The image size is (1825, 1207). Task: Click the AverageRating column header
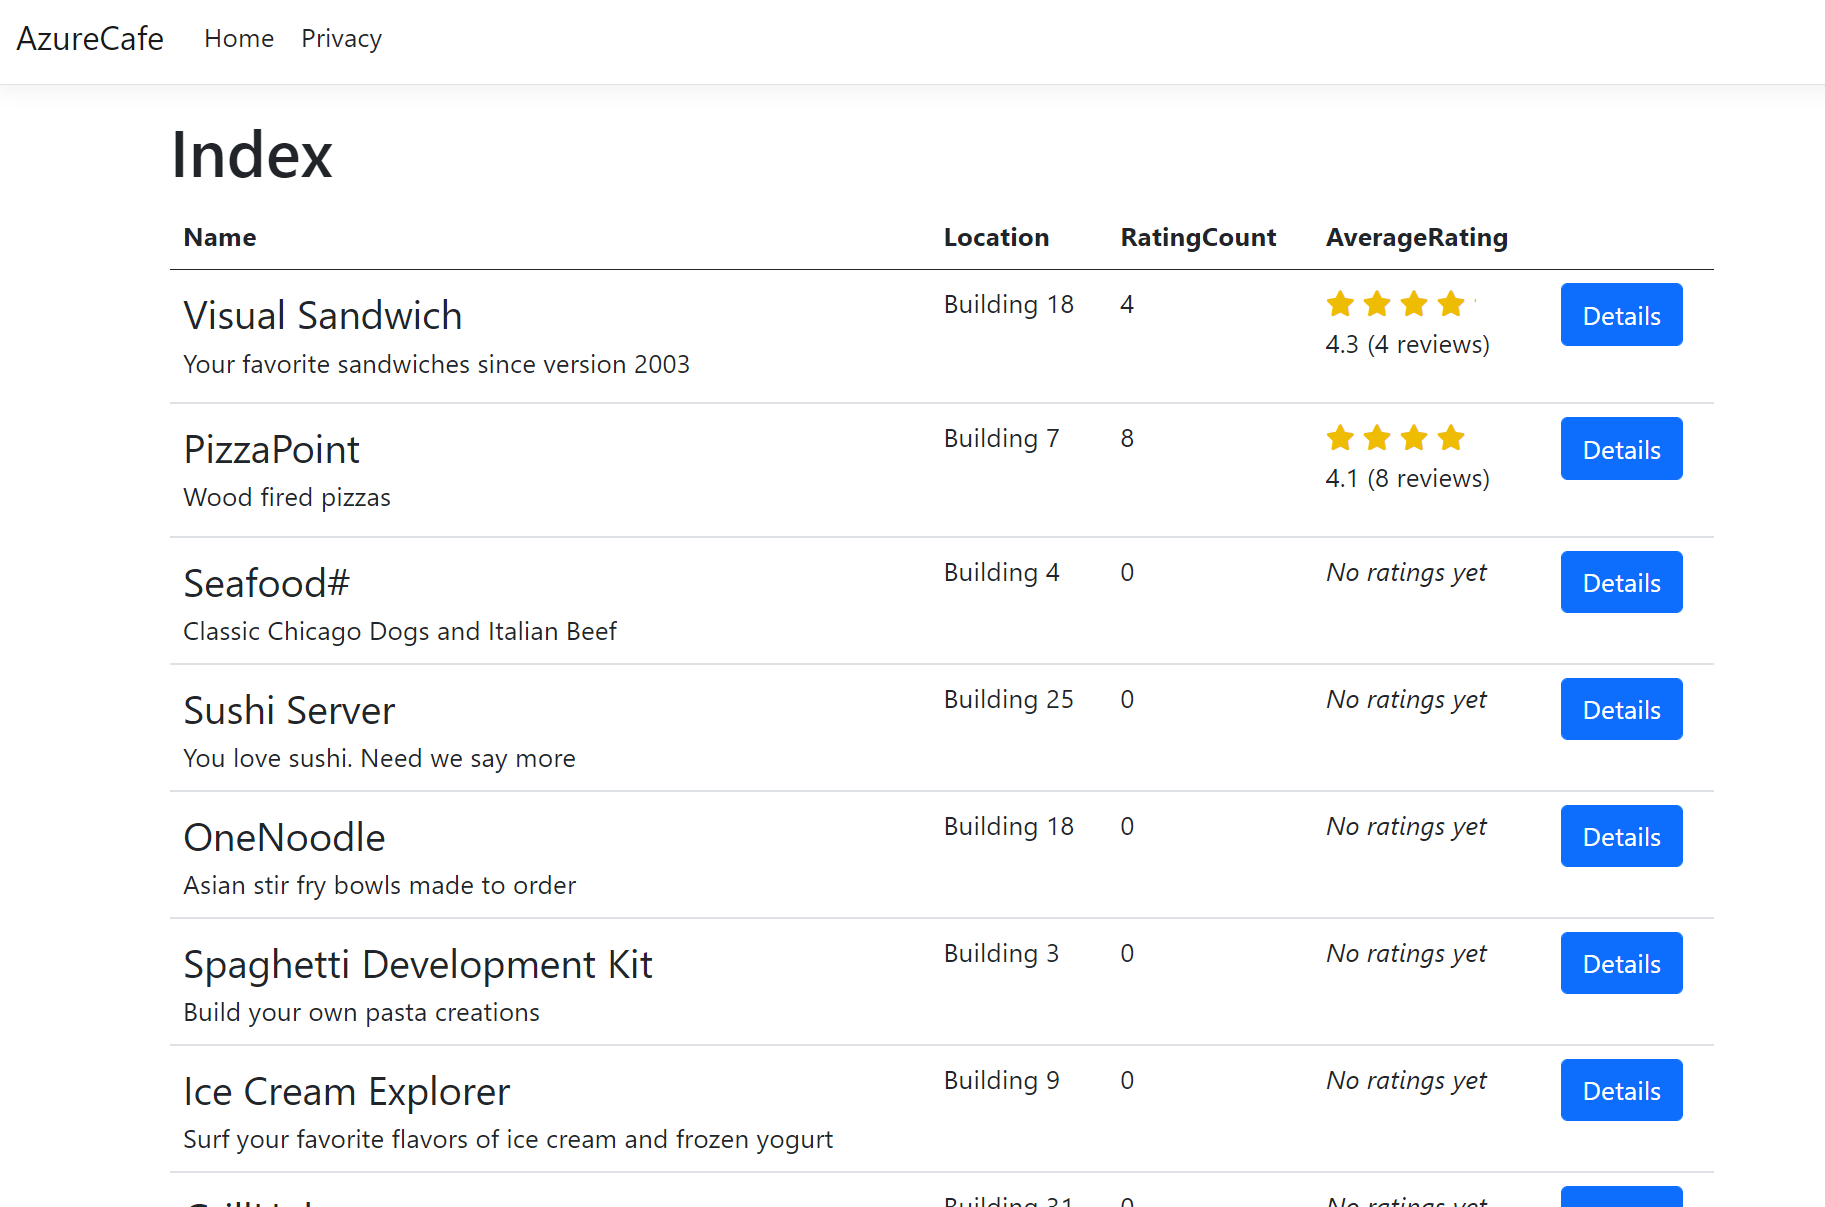[1416, 237]
